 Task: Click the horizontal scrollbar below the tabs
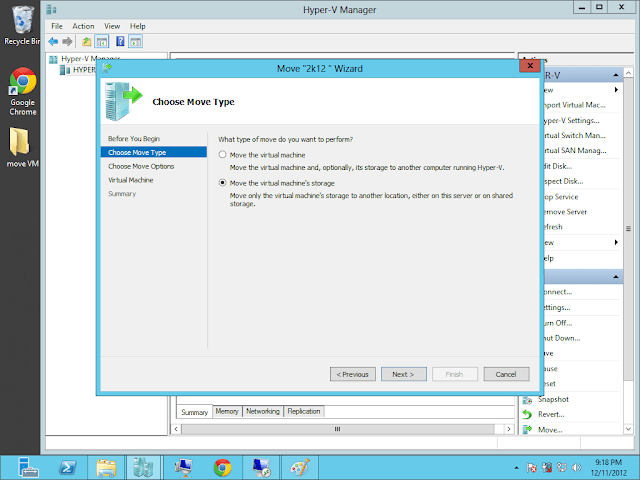(x=340, y=428)
